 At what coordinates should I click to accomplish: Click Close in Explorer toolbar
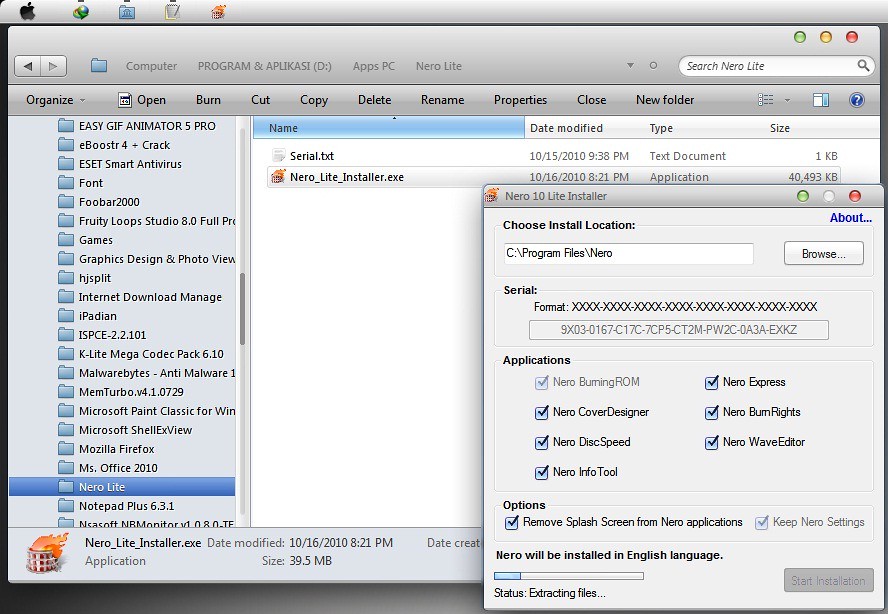(591, 100)
